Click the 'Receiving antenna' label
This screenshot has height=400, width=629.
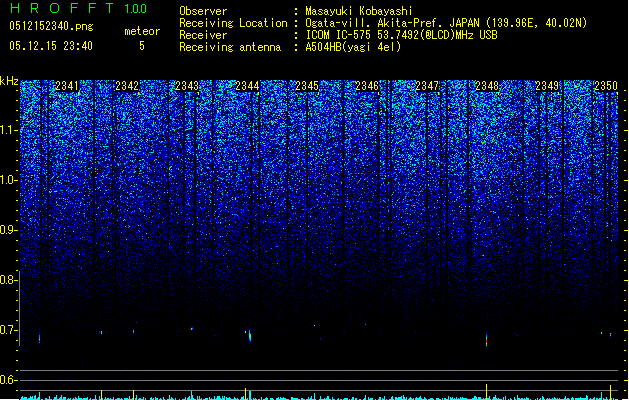pyautogui.click(x=230, y=47)
